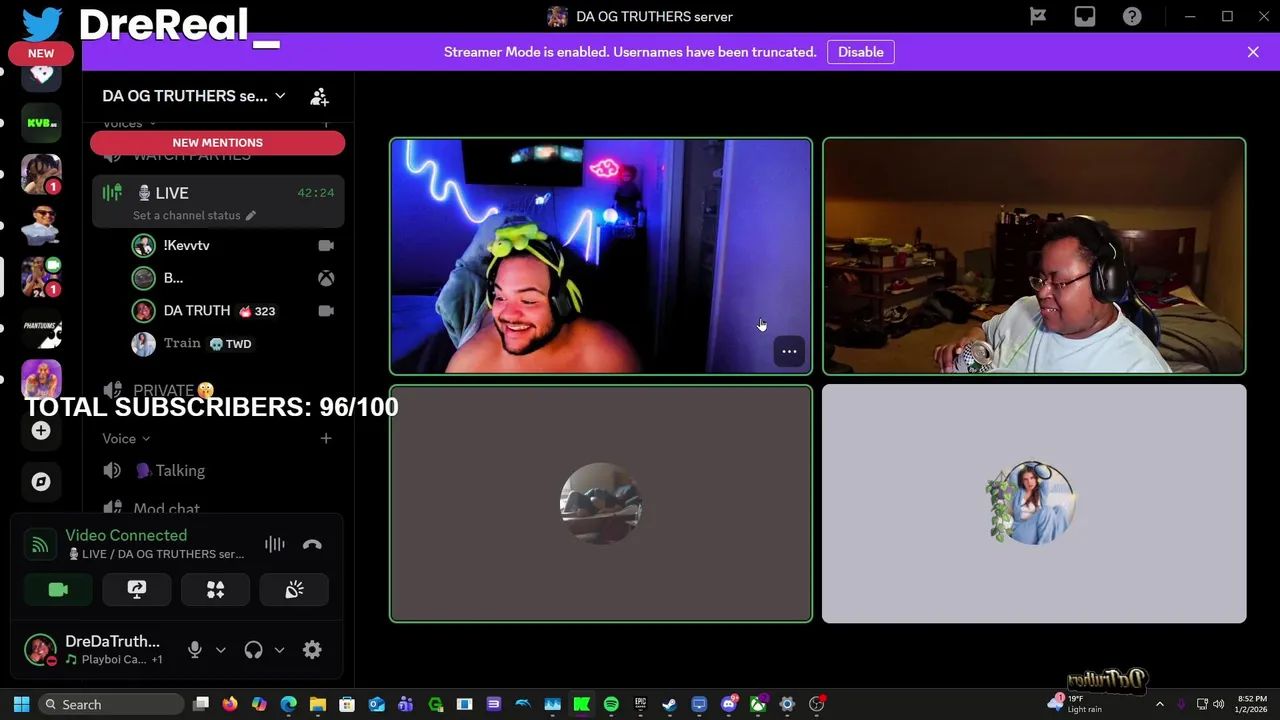Viewport: 1280px width, 720px height.
Task: Disable Streamer Mode
Action: [x=861, y=52]
